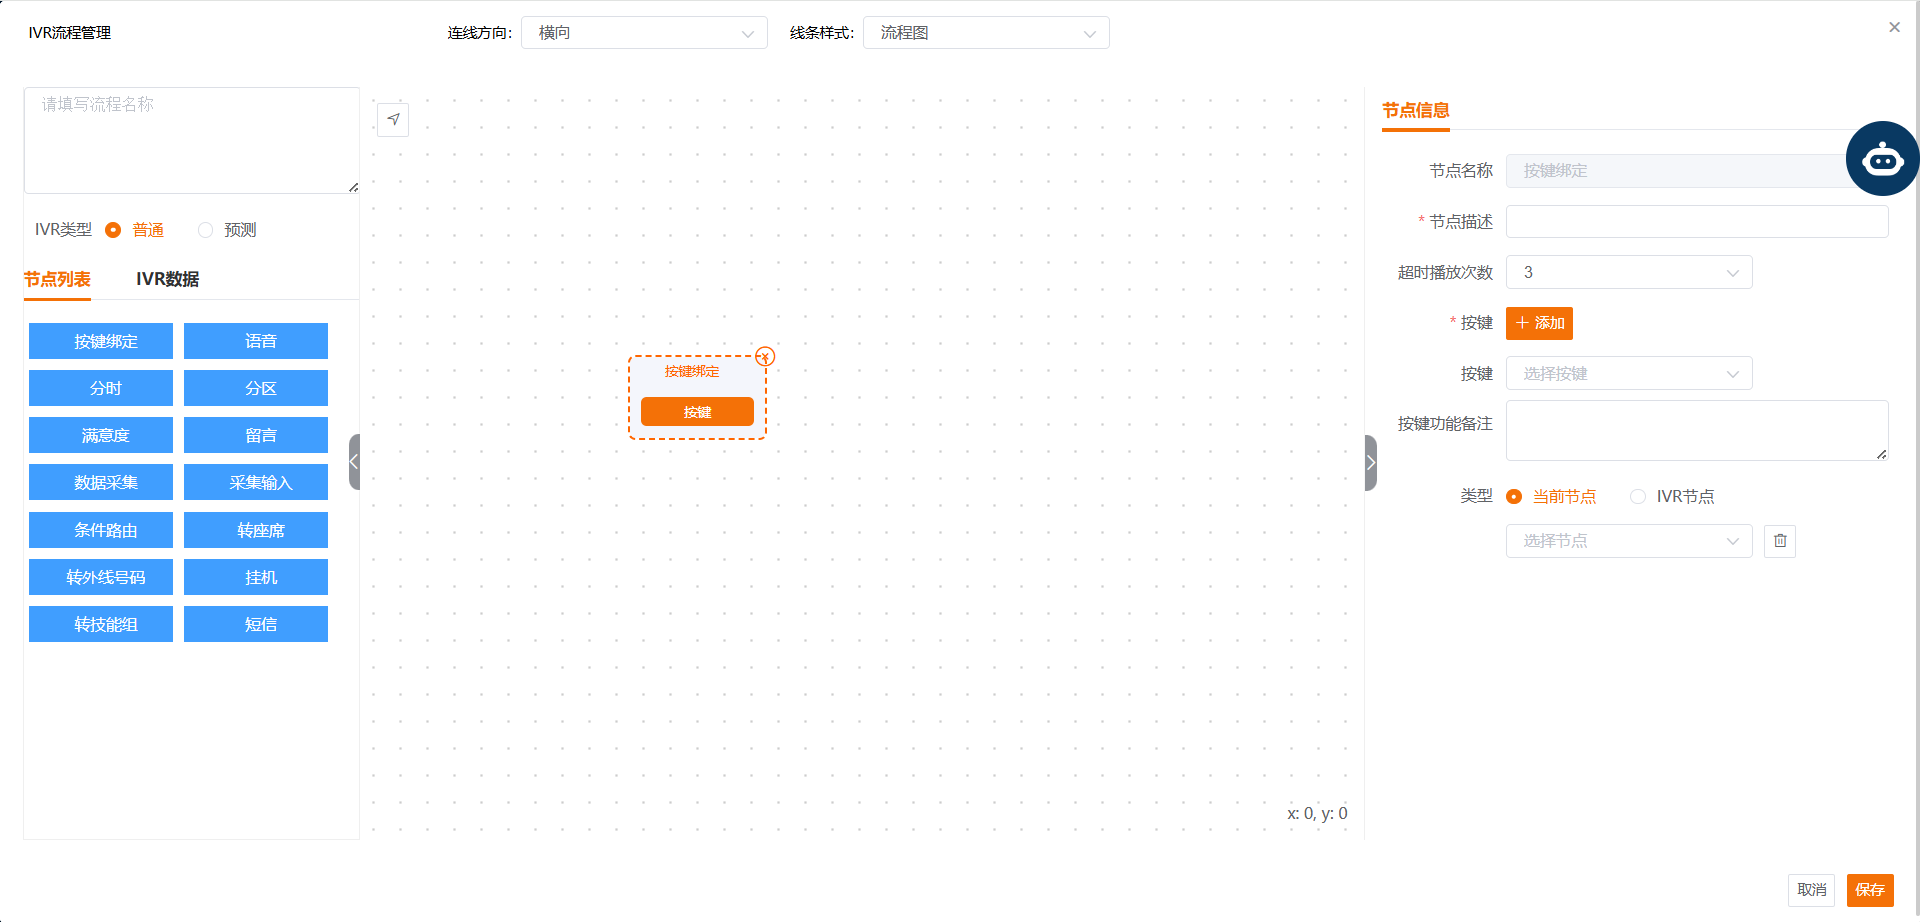Collapse the right node info panel handle
This screenshot has height=922, width=1920.
[1371, 463]
